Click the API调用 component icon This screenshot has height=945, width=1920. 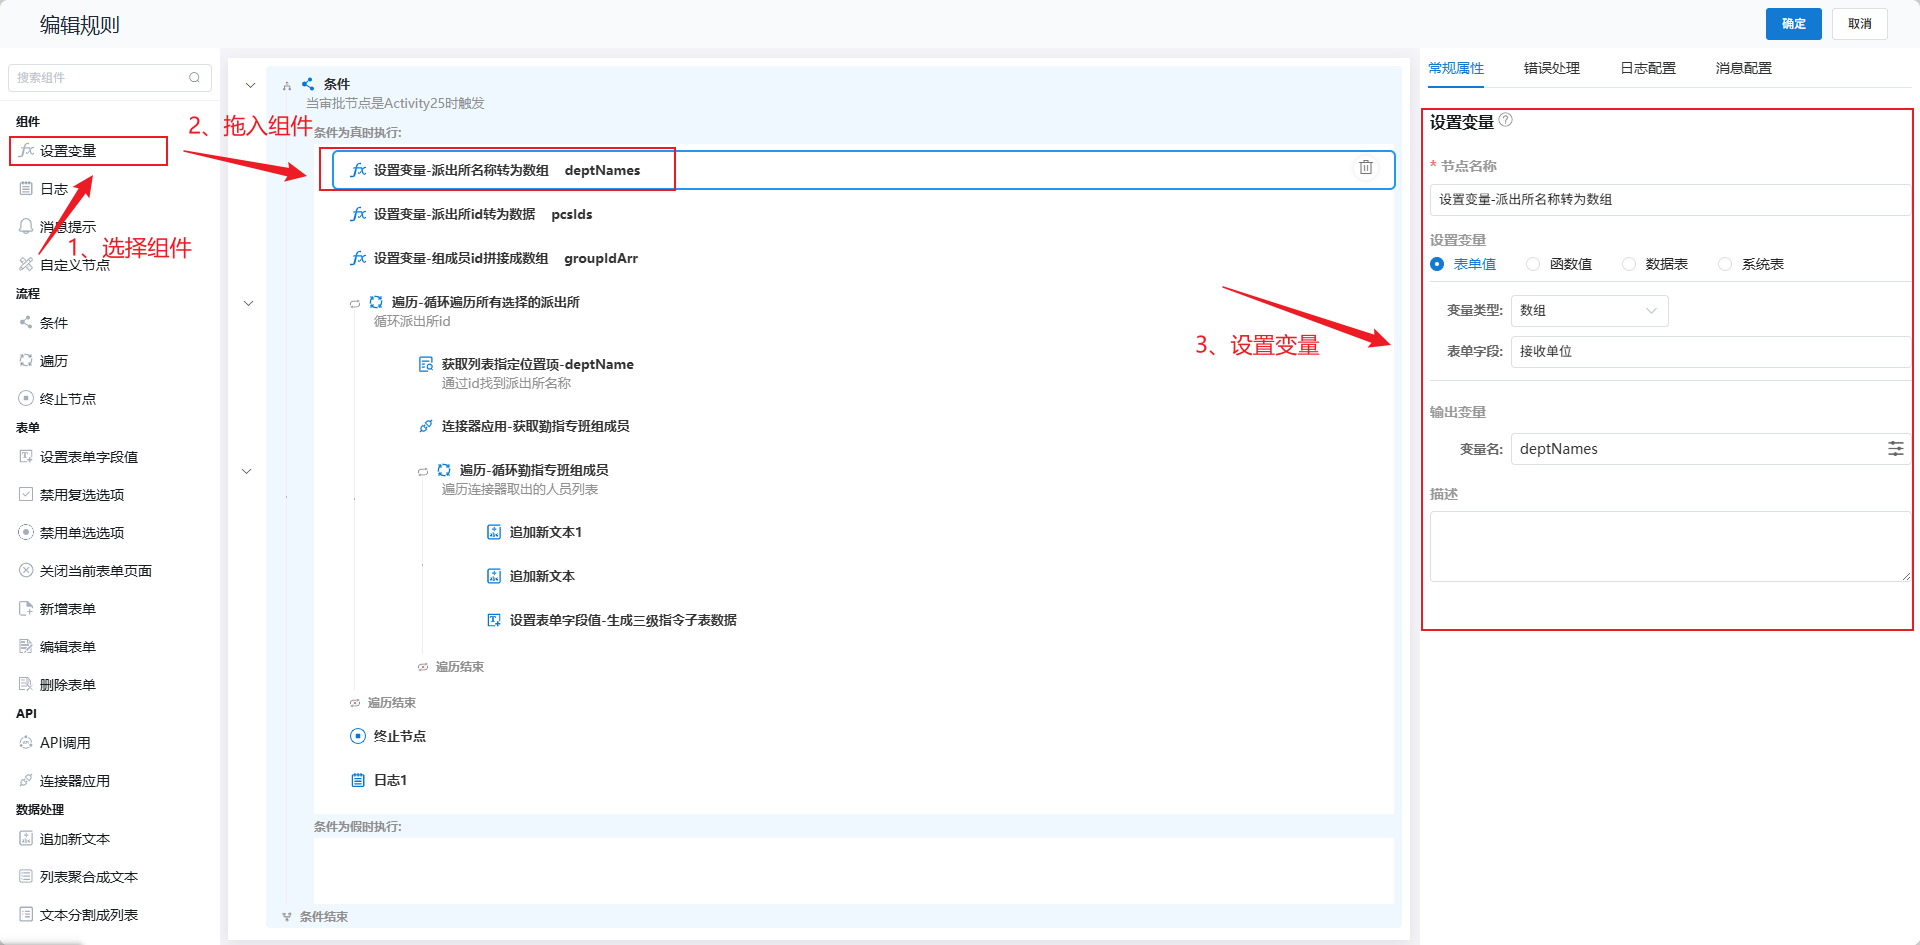coord(26,742)
